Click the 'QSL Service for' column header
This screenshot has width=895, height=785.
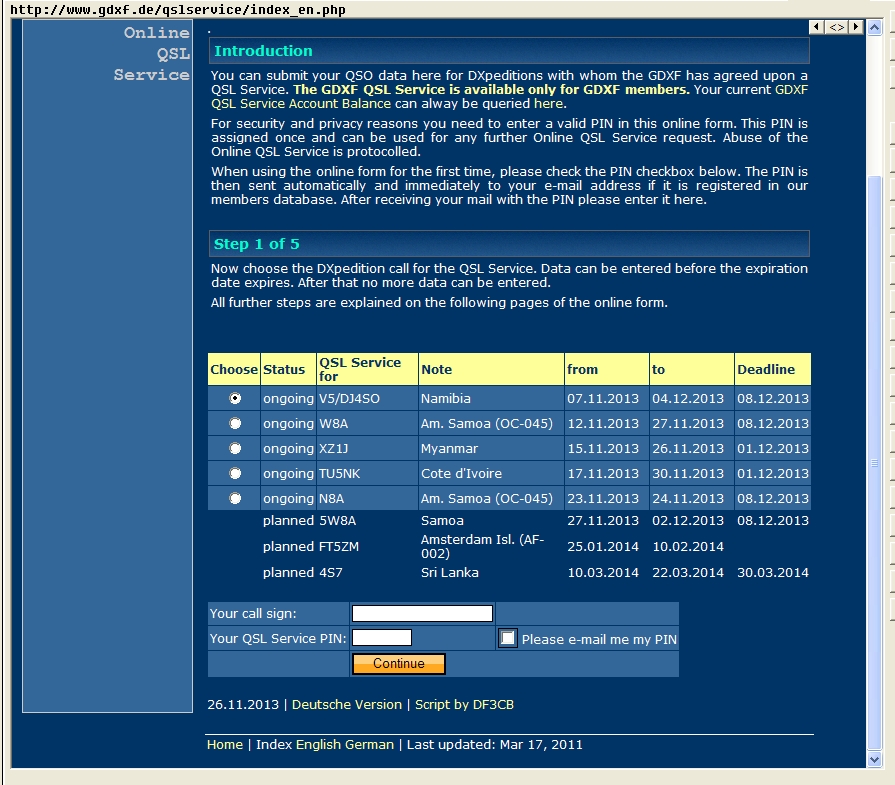367,369
